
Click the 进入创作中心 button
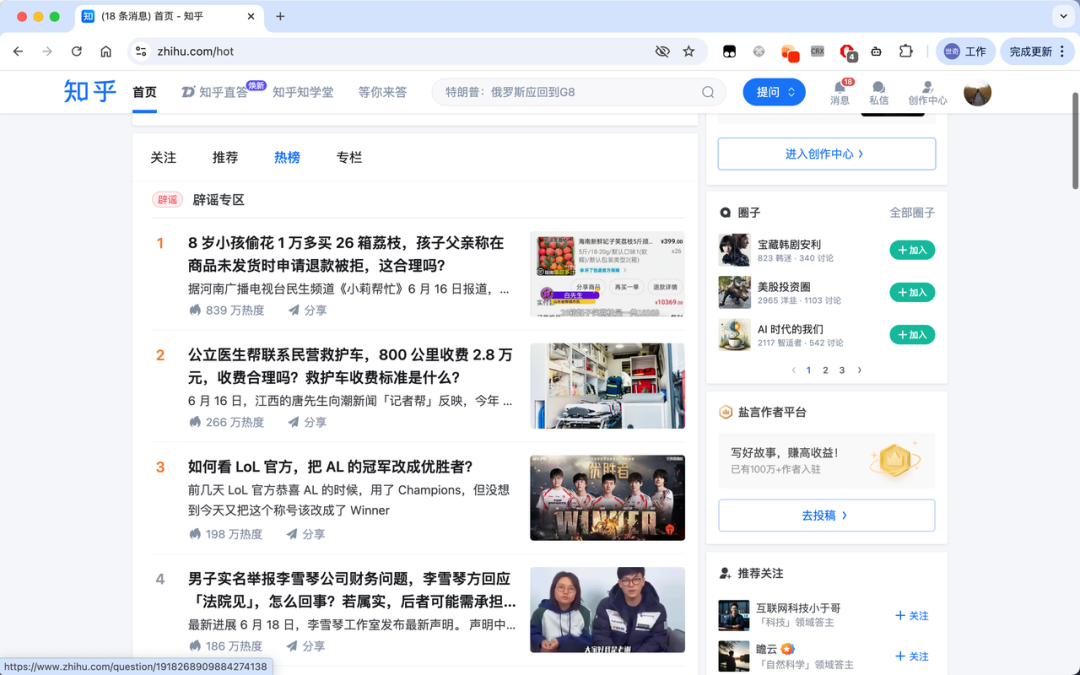826,153
